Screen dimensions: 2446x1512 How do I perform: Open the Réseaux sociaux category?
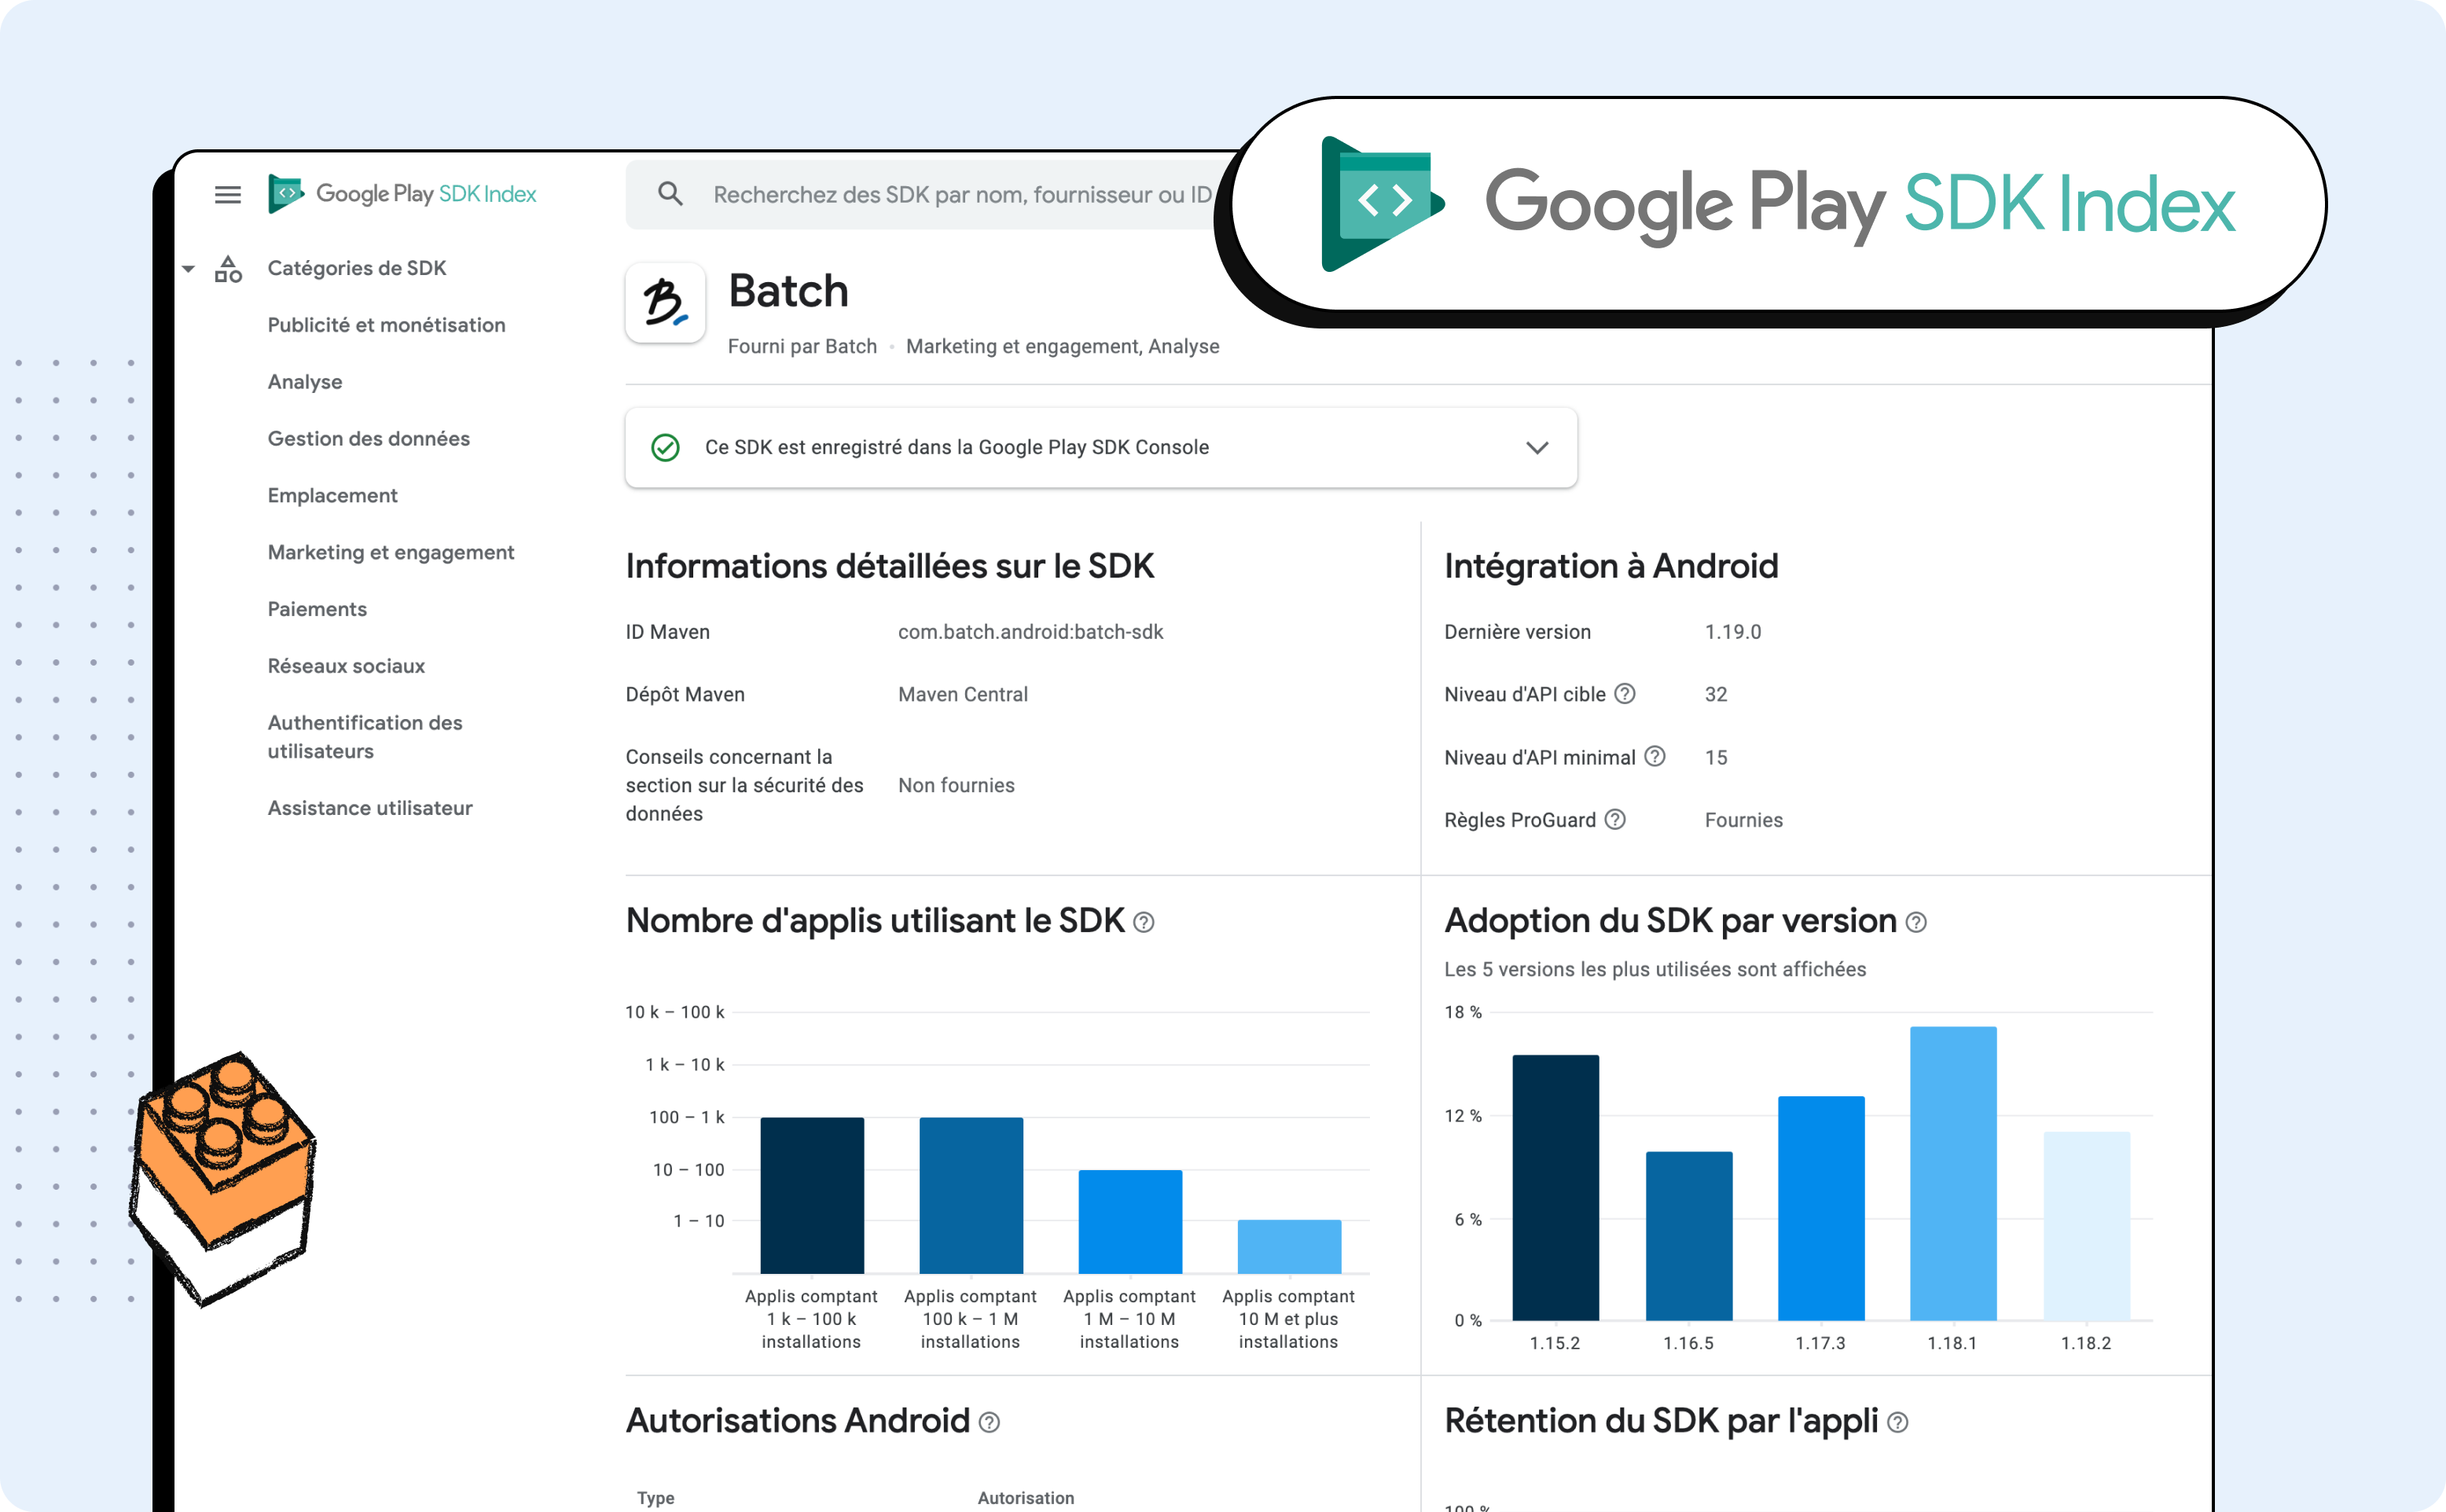(346, 666)
